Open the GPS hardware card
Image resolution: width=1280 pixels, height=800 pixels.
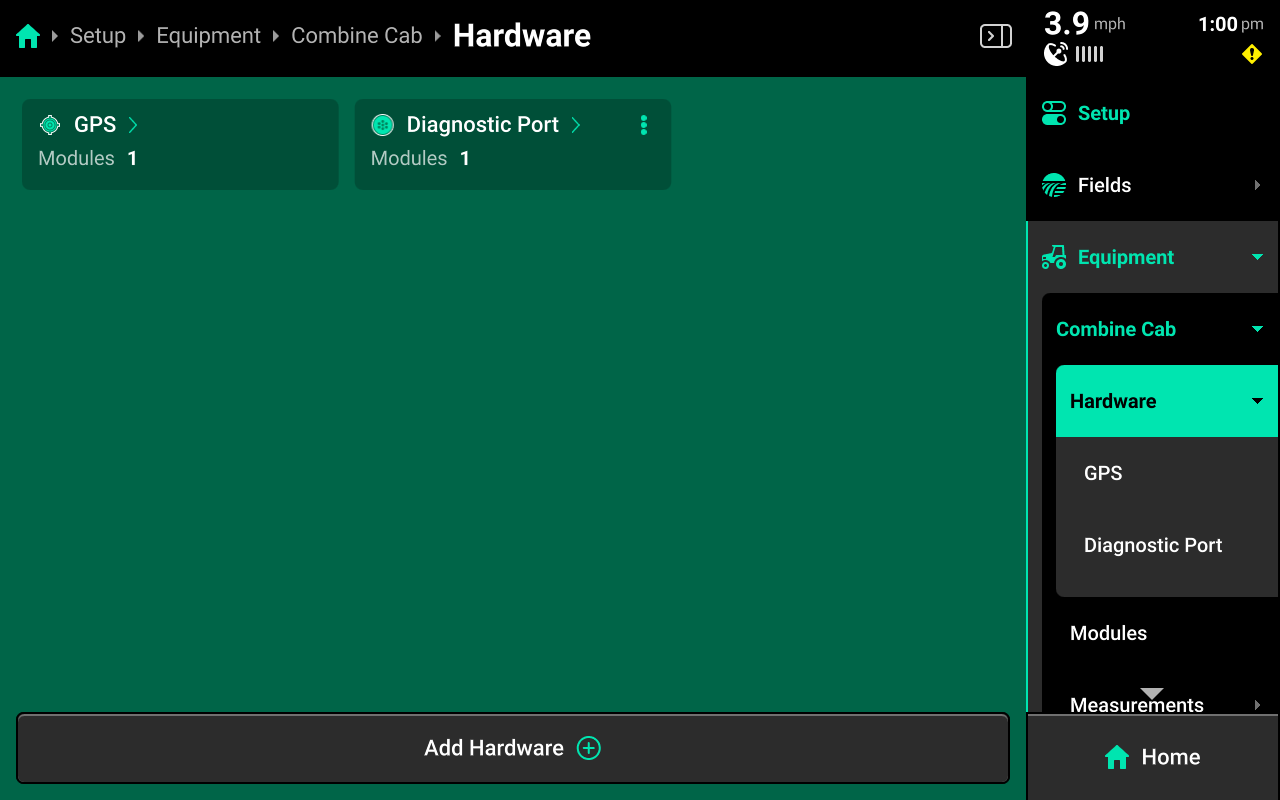click(180, 144)
